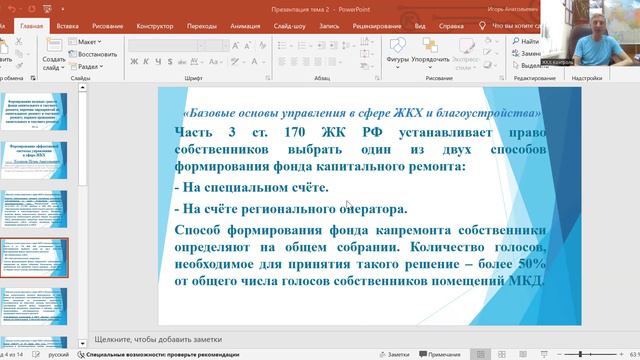Toggle underline Ч formatting
Viewport: 640px width, 360px height.
[158, 62]
